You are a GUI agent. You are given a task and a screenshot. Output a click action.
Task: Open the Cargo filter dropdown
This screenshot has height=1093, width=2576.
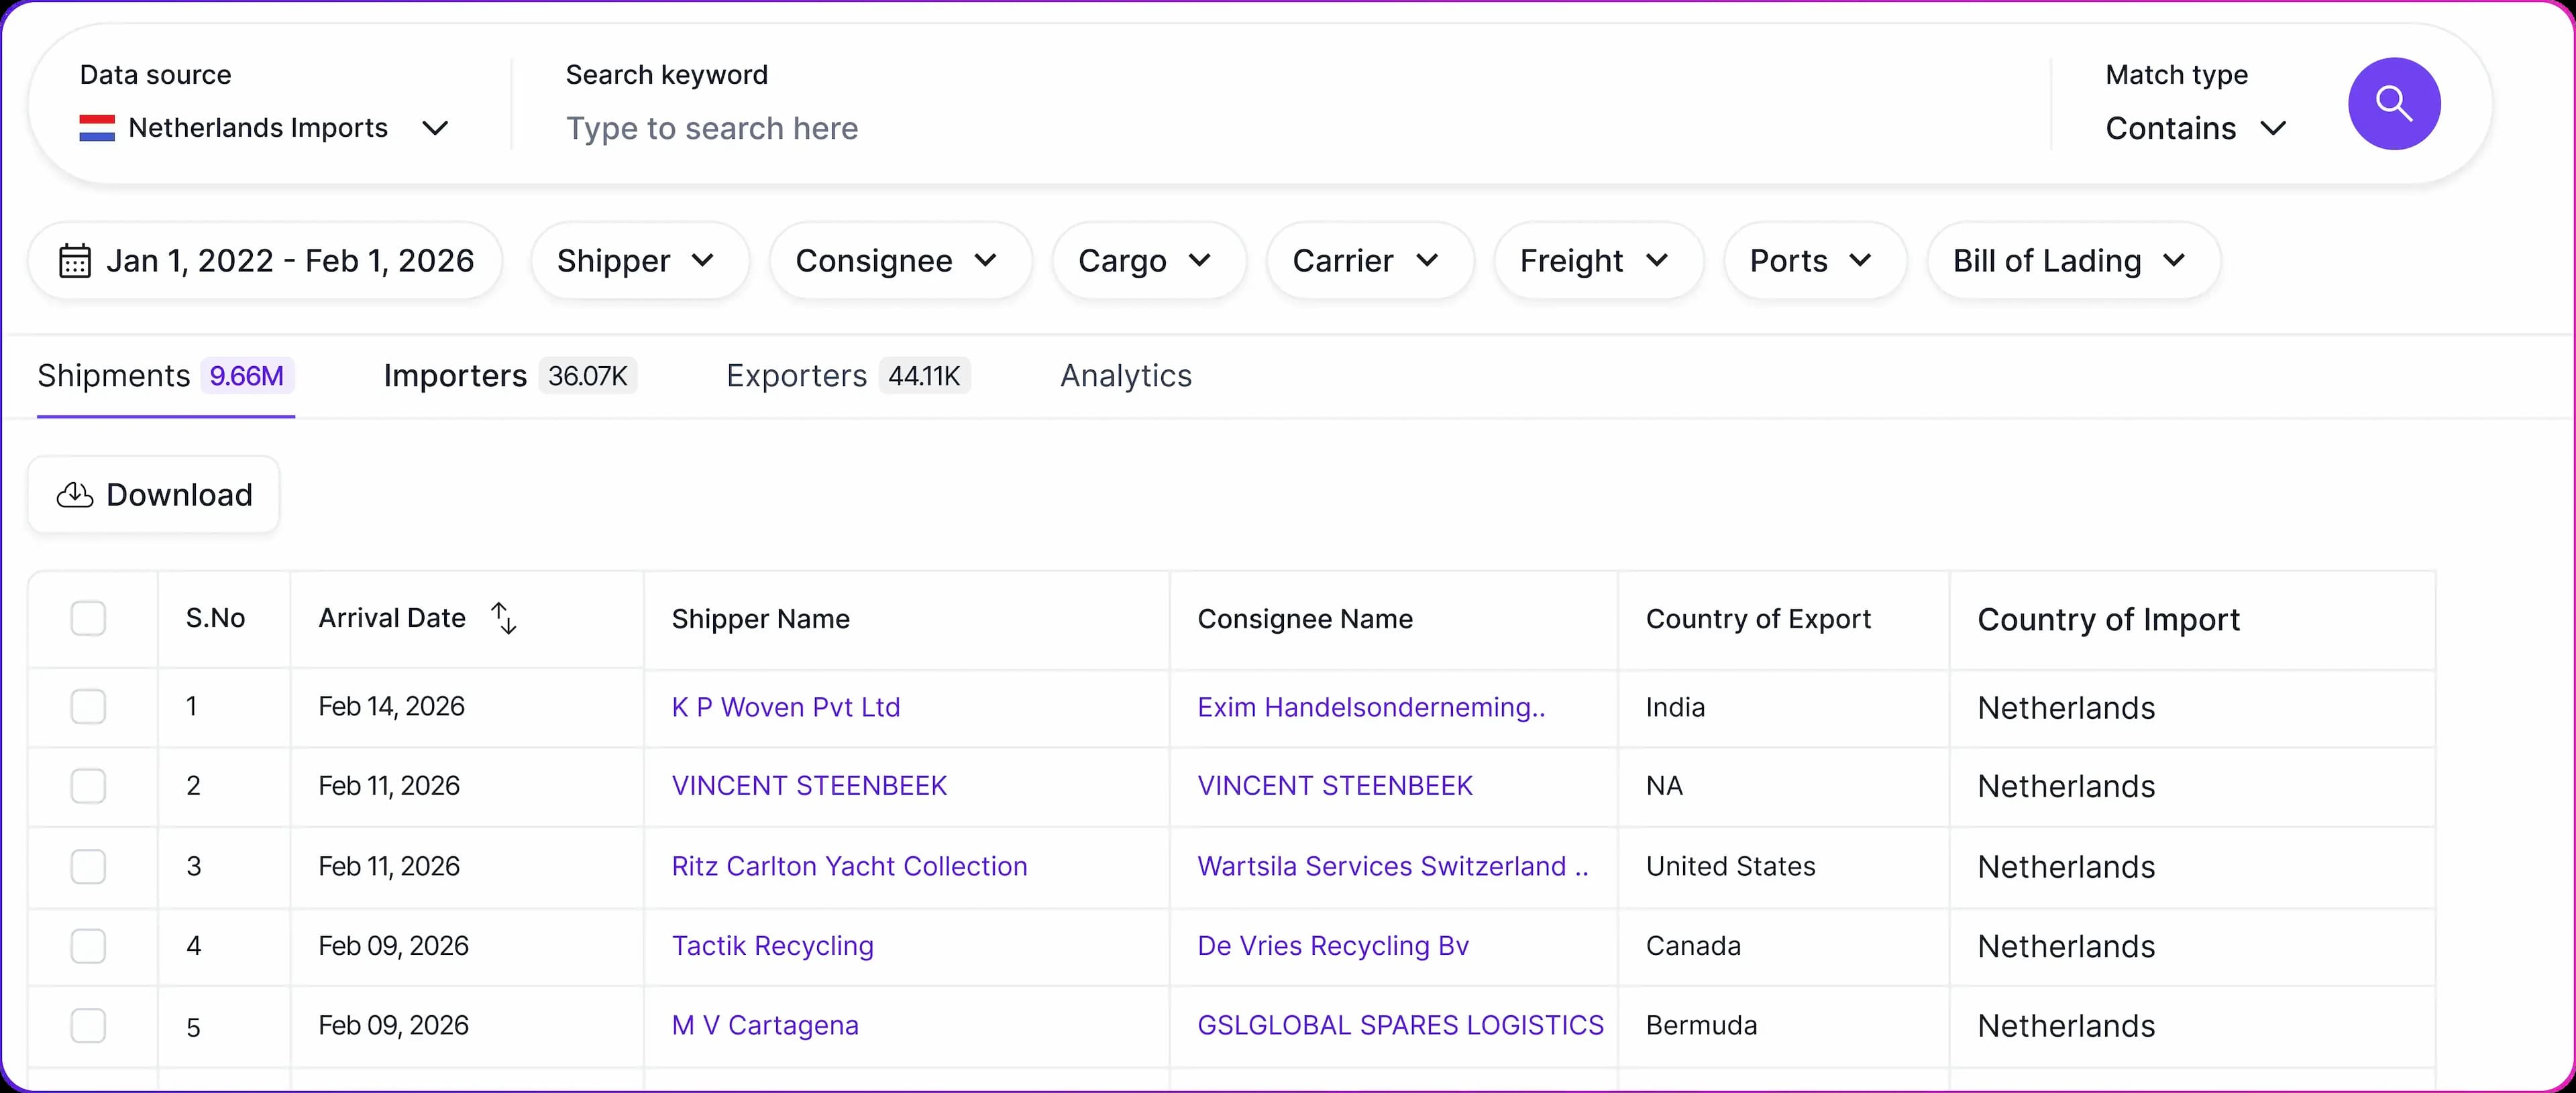[1147, 261]
